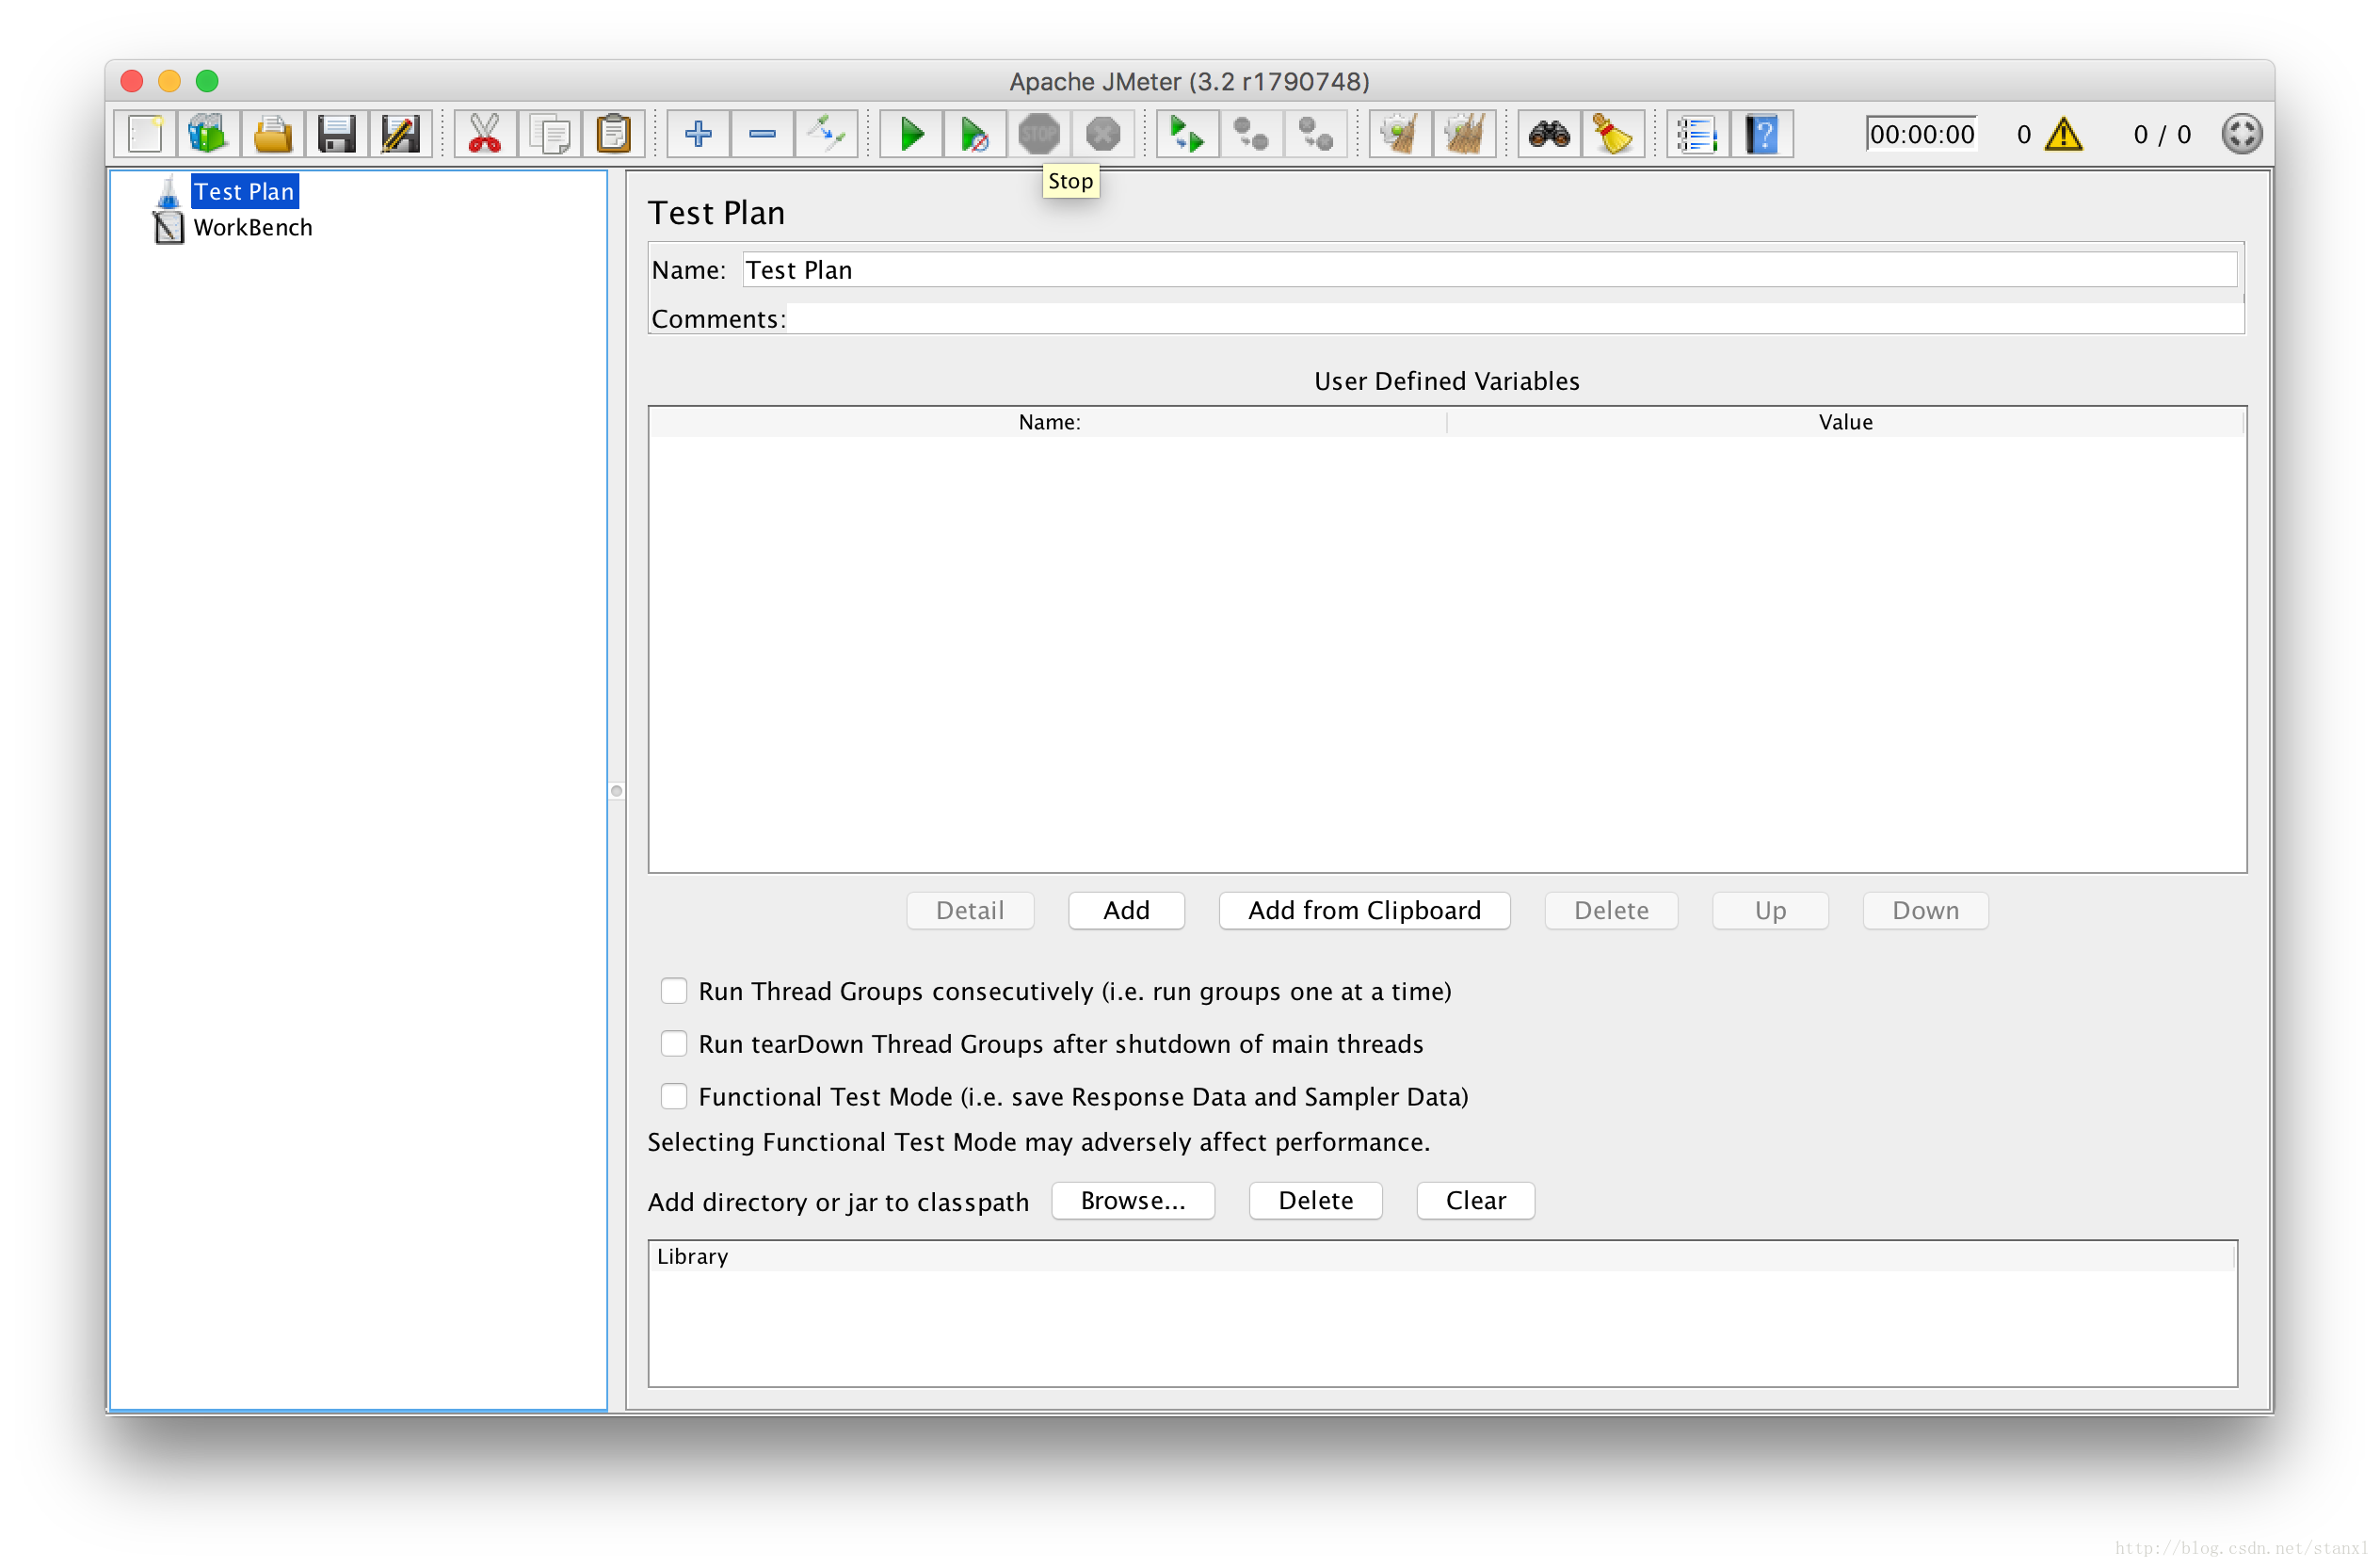This screenshot has width=2380, height=1567.
Task: Click the Clear classpath button
Action: coord(1476,1201)
